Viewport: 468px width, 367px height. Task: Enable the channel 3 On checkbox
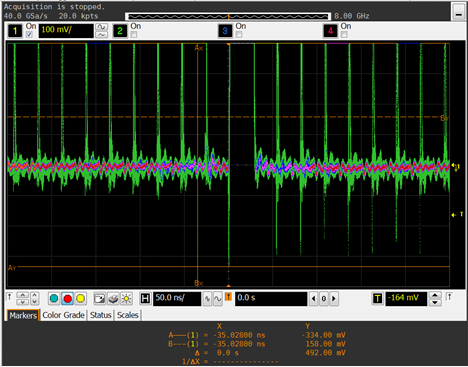pos(239,34)
